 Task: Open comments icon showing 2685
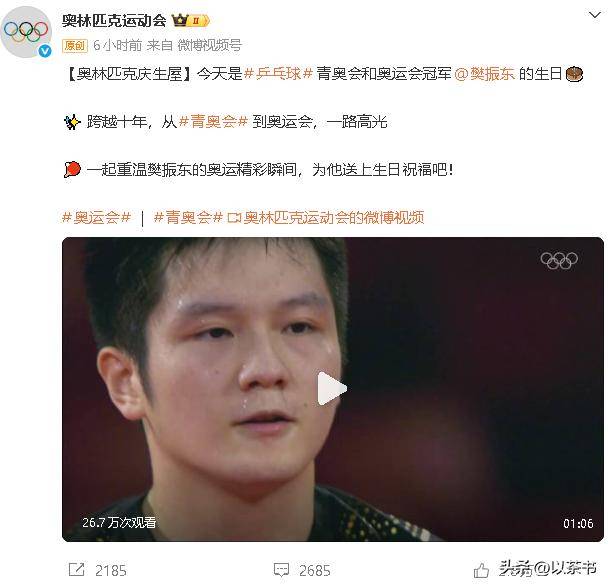click(281, 570)
